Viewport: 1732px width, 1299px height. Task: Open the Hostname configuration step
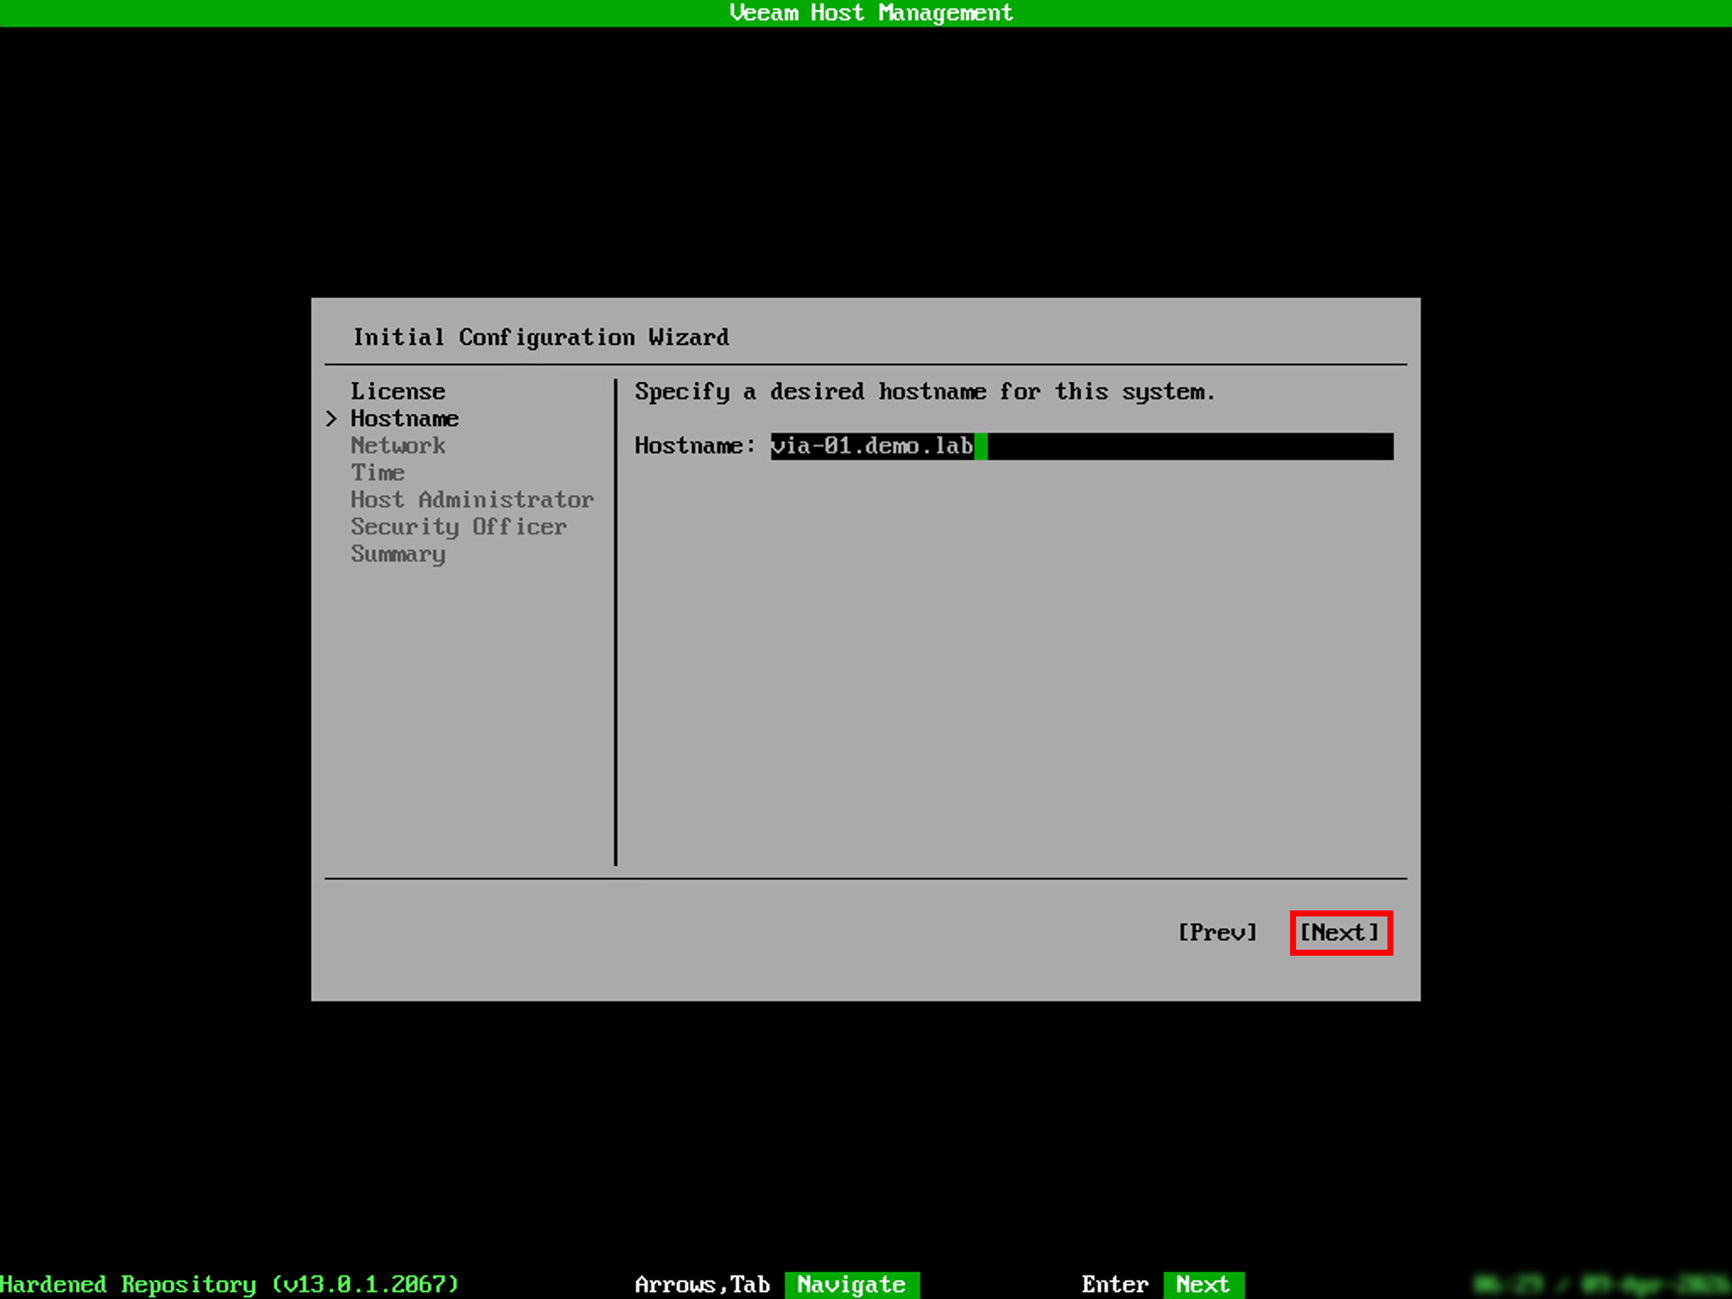[404, 418]
